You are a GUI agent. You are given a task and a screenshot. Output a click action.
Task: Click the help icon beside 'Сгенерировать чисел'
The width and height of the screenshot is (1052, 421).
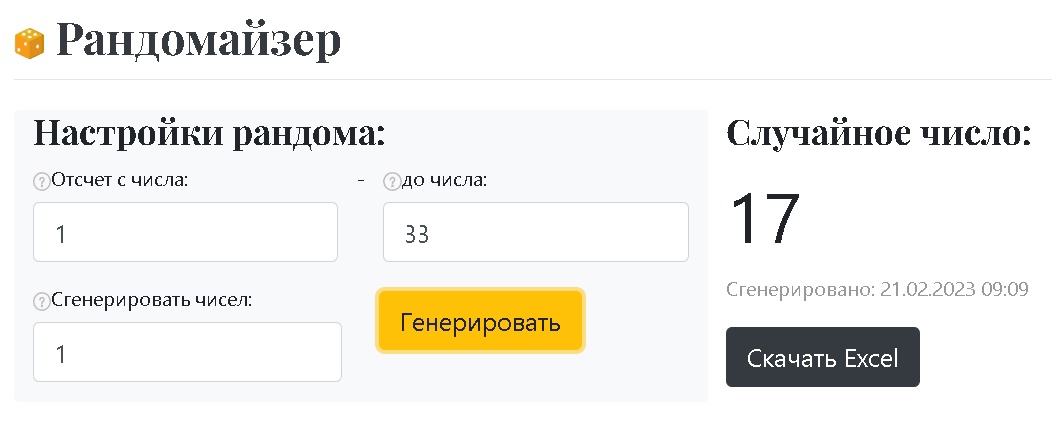[41, 301]
